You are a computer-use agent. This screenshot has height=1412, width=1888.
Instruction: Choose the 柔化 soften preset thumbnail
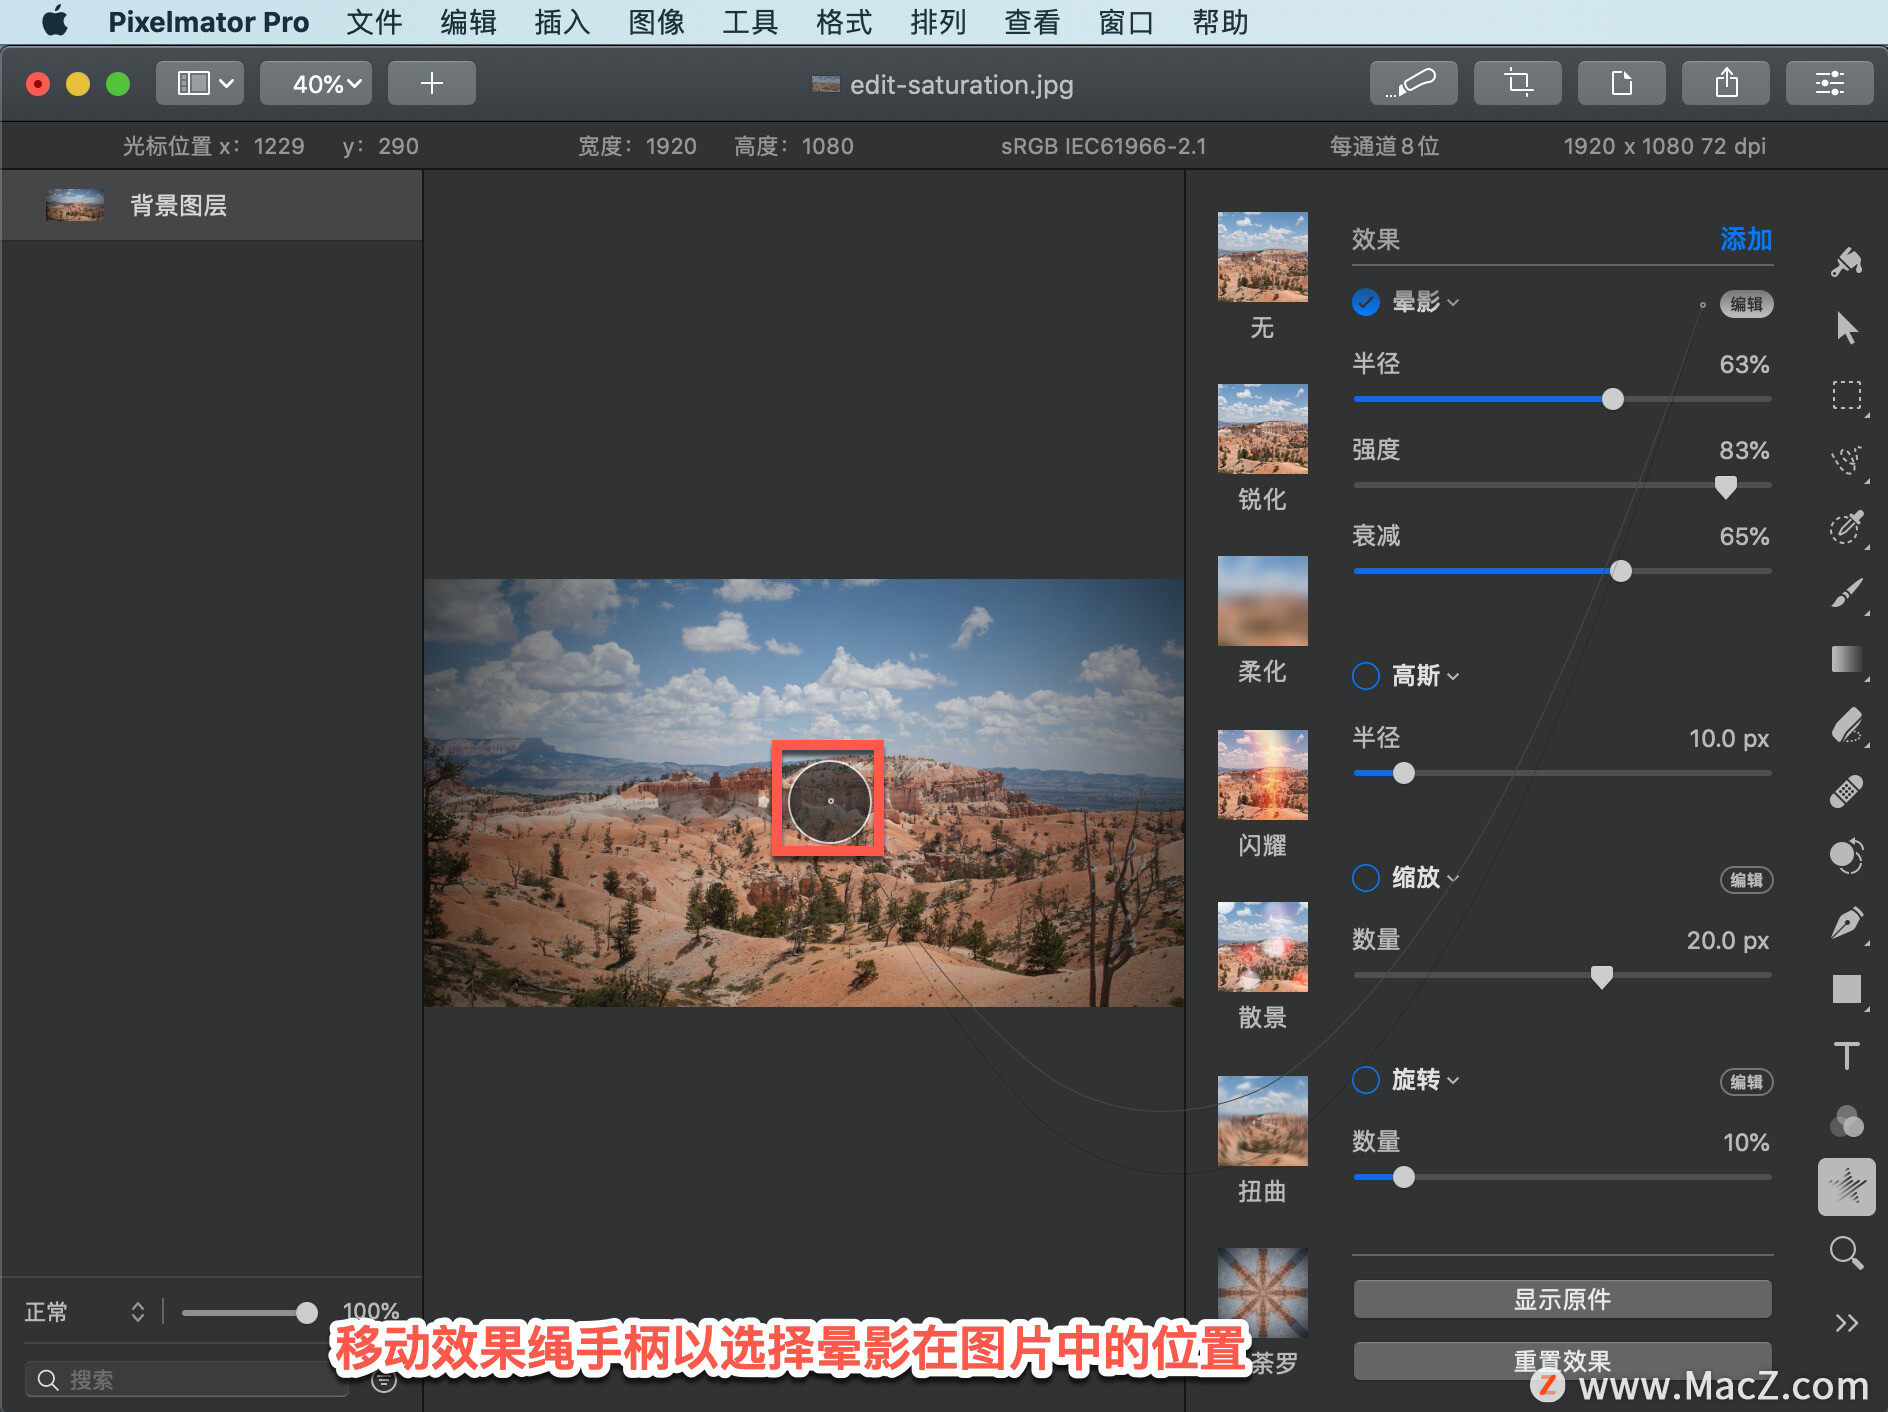coord(1262,601)
